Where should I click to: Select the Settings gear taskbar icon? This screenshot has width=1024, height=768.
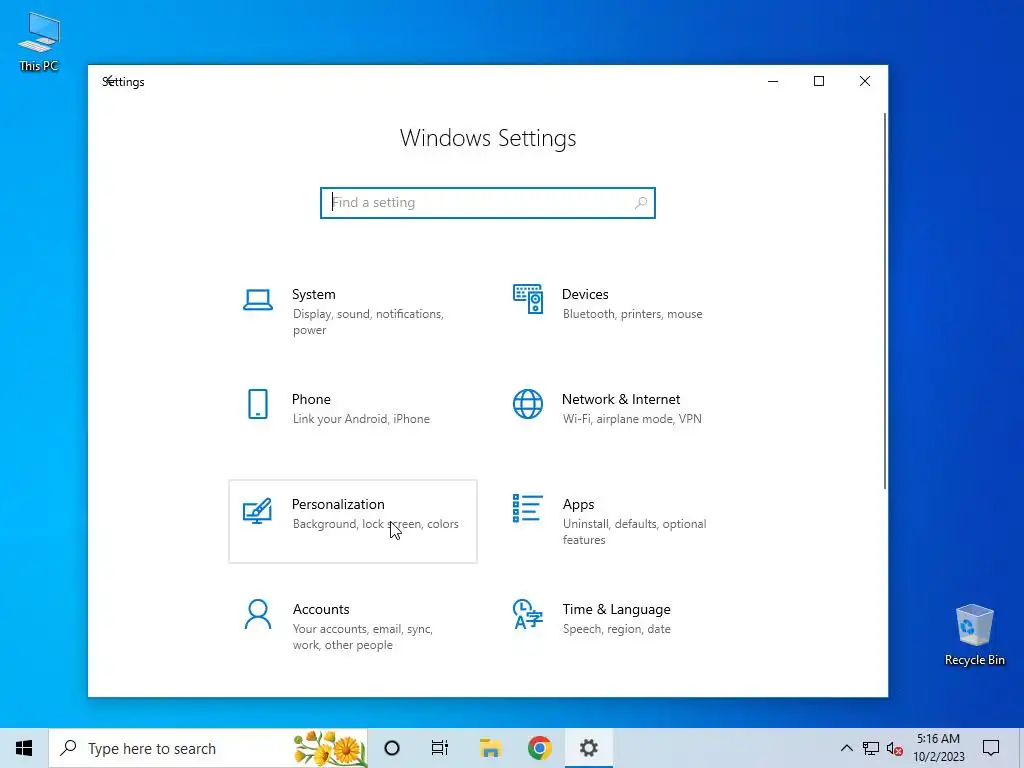pyautogui.click(x=588, y=748)
